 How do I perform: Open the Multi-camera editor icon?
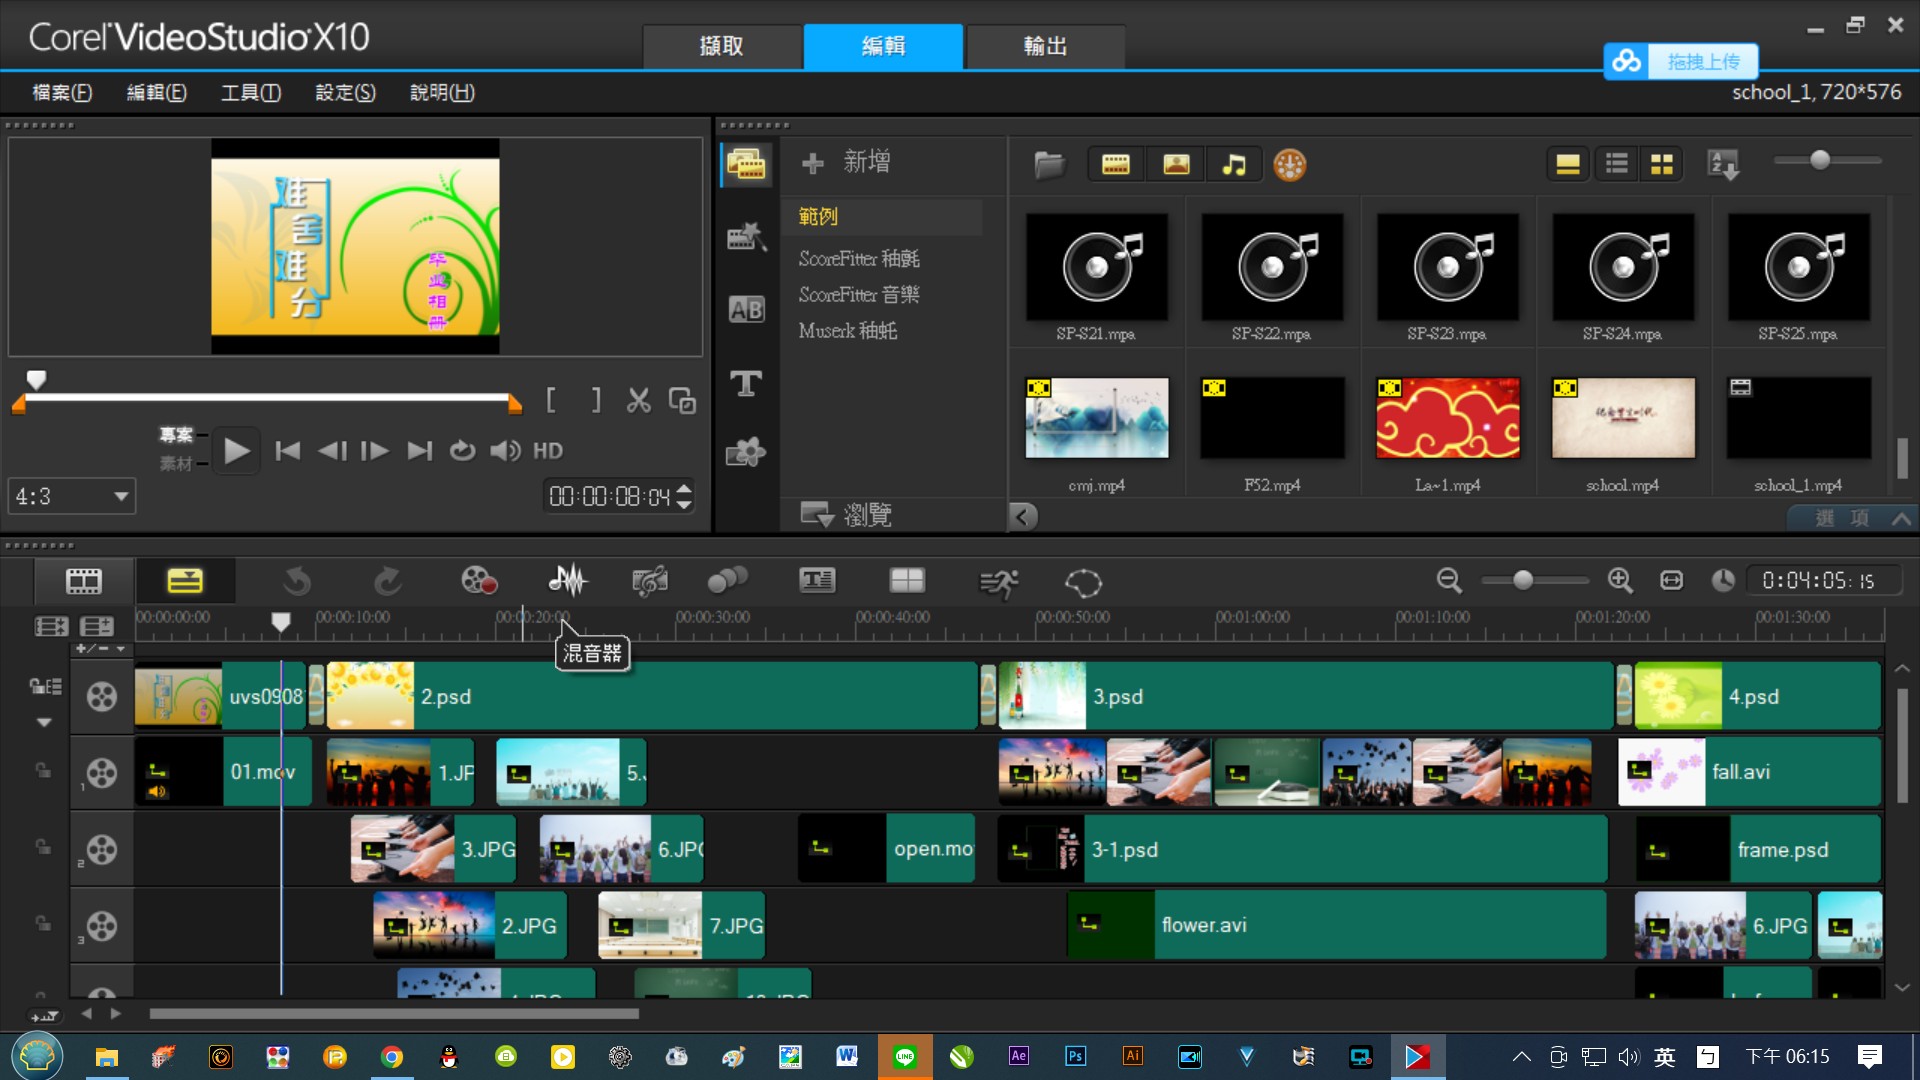pos(907,580)
